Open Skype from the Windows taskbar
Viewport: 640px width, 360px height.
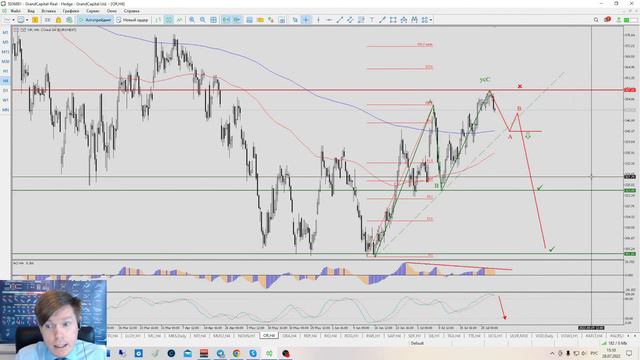(253, 353)
